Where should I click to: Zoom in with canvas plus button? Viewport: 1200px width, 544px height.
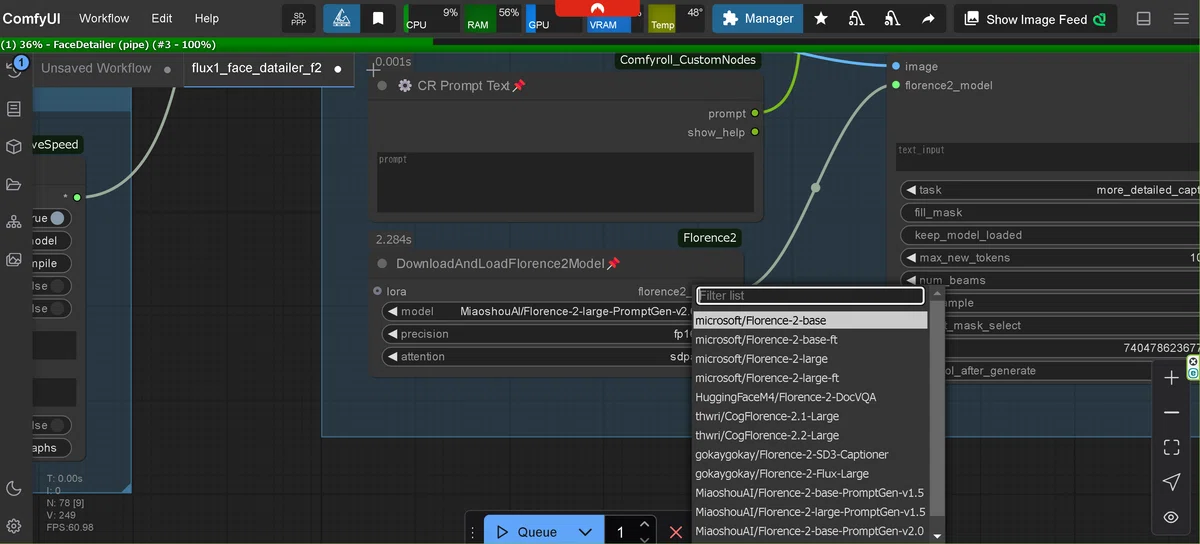1172,378
